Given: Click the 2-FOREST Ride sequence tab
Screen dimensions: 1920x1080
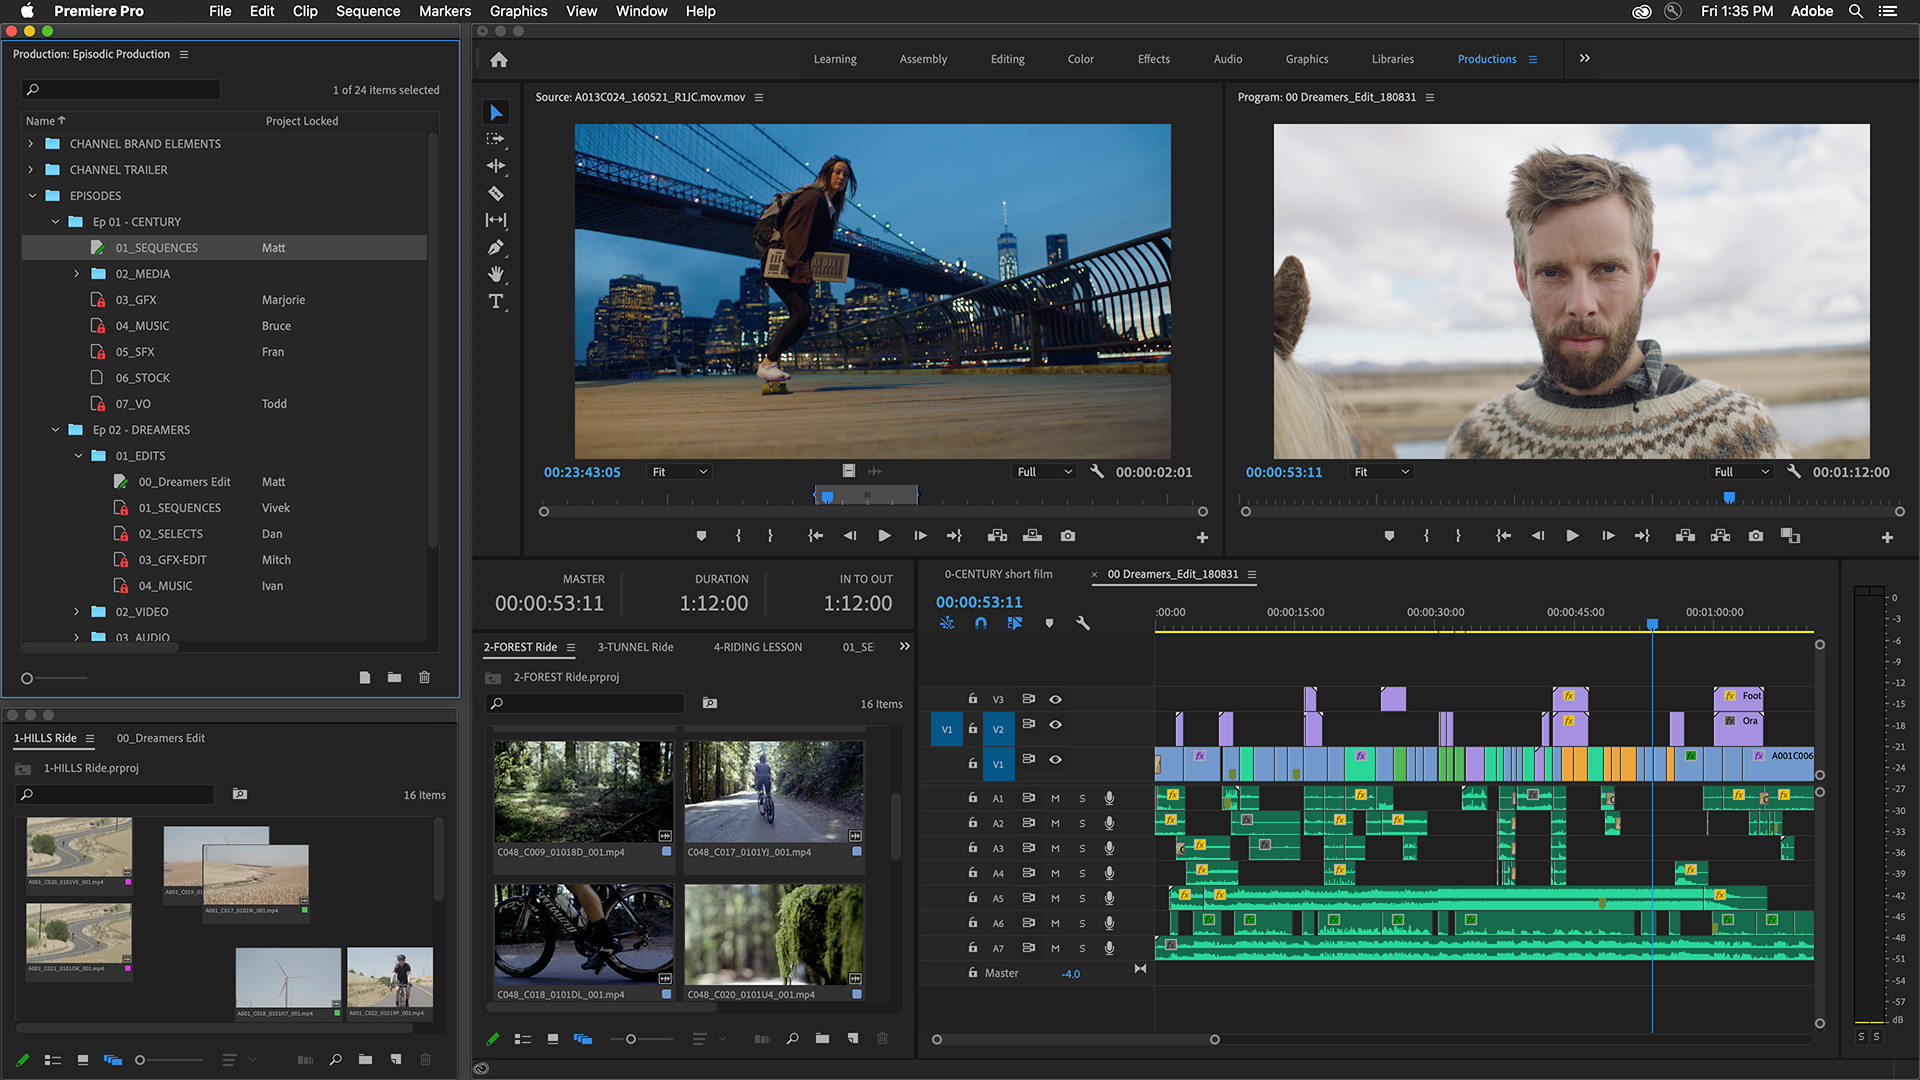Looking at the screenshot, I should (x=524, y=646).
